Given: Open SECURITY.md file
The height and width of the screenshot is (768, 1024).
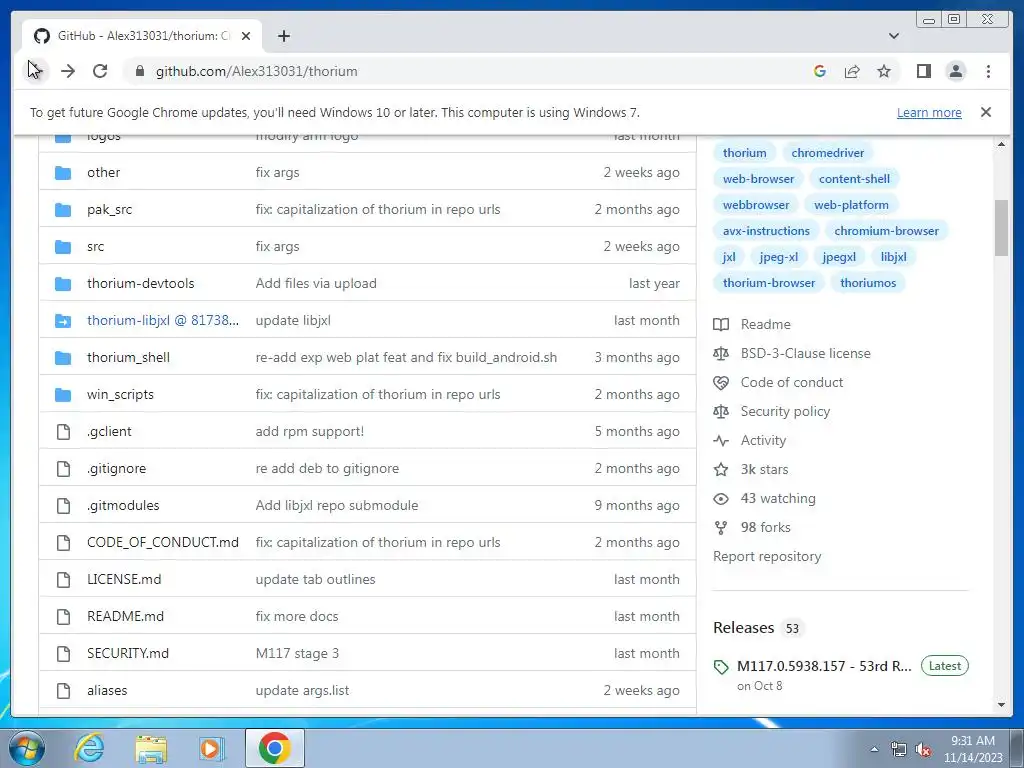Looking at the screenshot, I should tap(127, 654).
